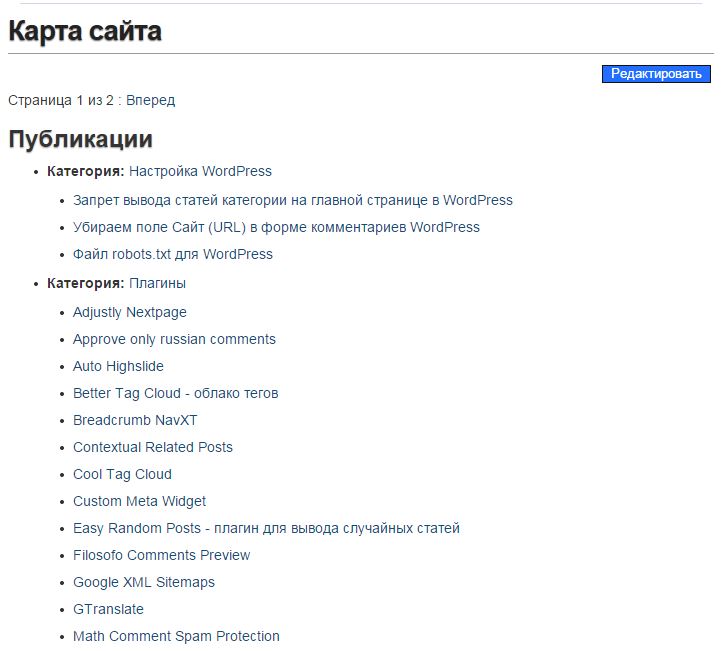Open Easy Random Posts plugin article

click(266, 528)
